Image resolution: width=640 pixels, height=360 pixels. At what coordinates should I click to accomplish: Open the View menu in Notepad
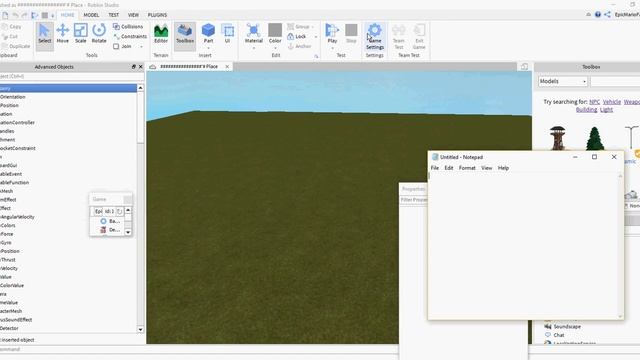coord(486,168)
